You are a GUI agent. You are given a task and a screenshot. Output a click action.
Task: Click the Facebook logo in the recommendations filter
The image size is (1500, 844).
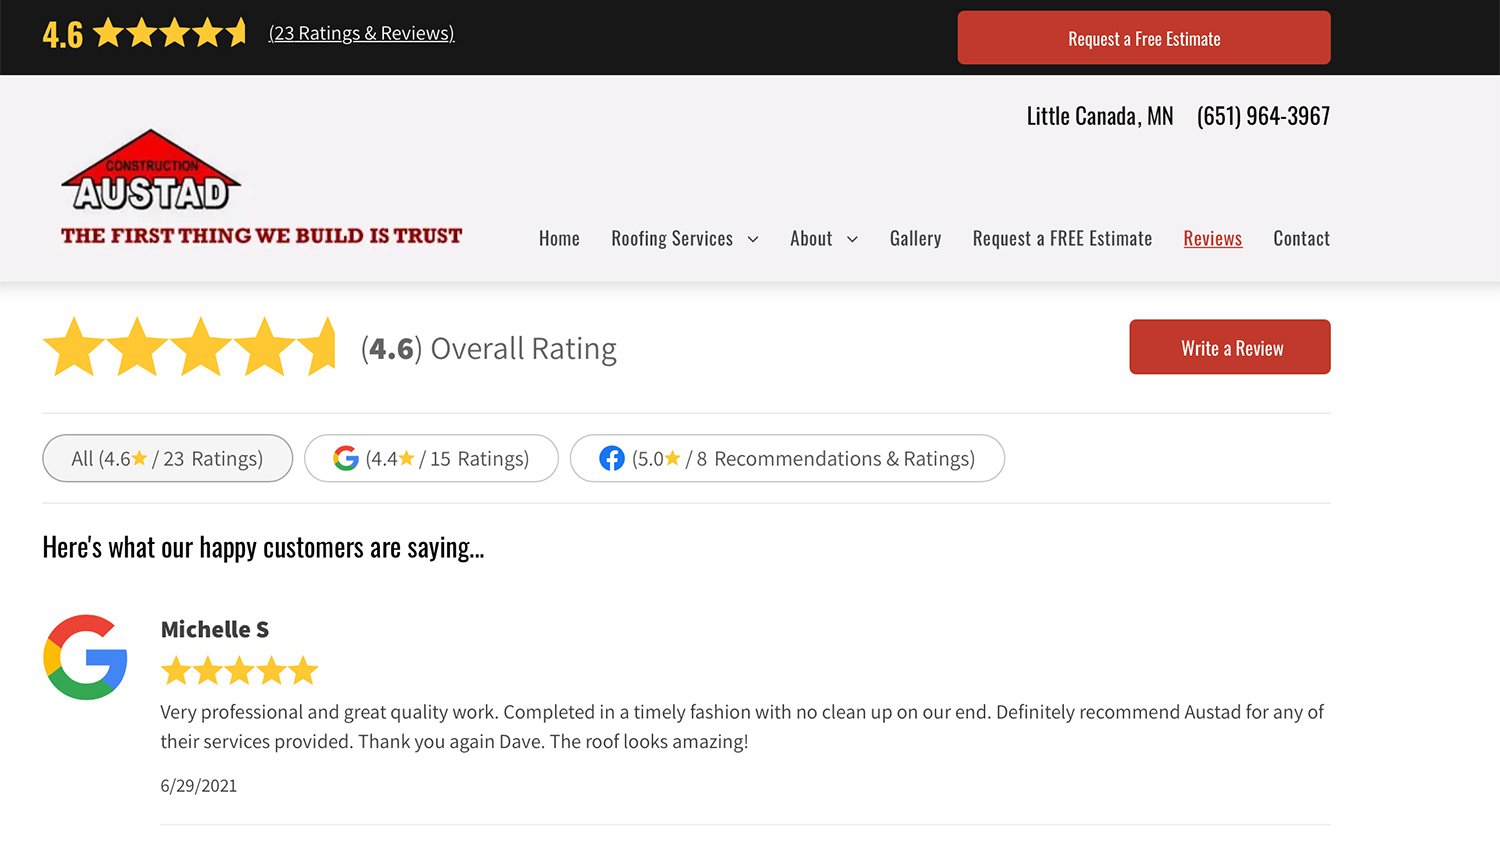(612, 458)
